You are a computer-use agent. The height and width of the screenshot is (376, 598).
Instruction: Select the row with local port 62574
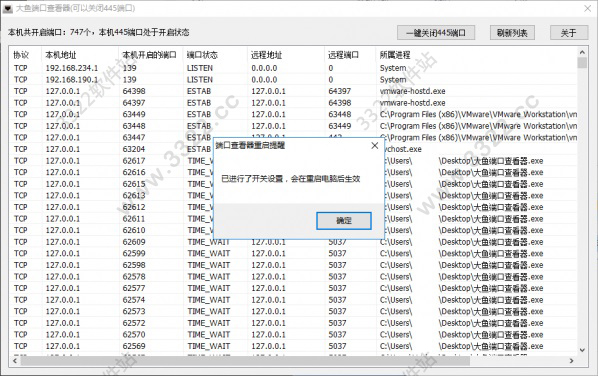click(x=293, y=300)
